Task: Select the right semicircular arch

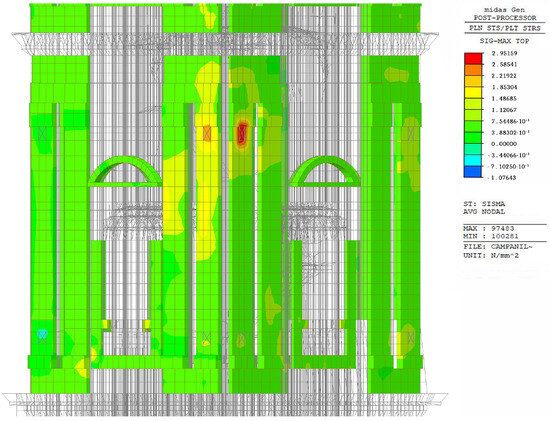Action: pyautogui.click(x=324, y=171)
